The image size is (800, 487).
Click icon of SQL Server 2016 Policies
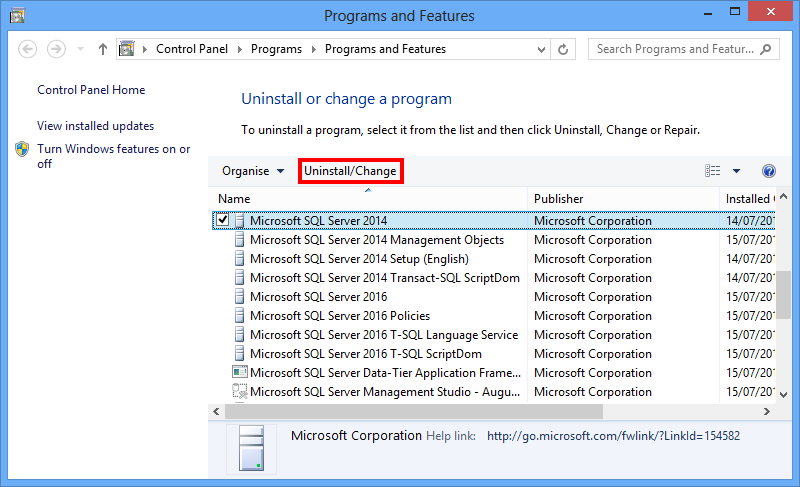pos(239,316)
